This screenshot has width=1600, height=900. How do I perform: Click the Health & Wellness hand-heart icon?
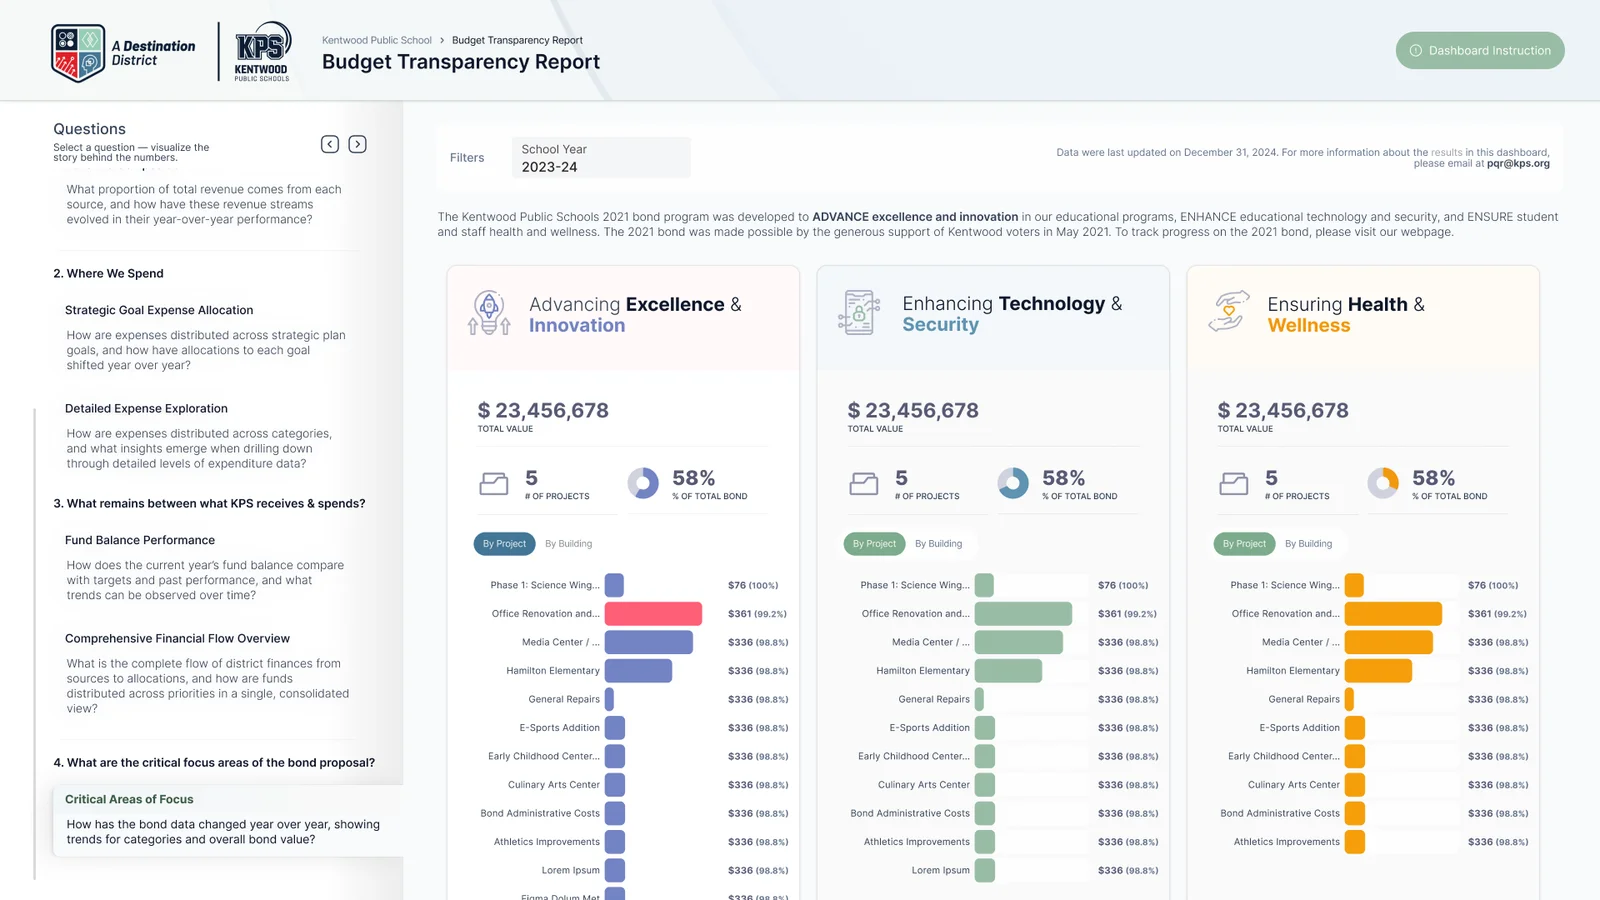coord(1229,312)
